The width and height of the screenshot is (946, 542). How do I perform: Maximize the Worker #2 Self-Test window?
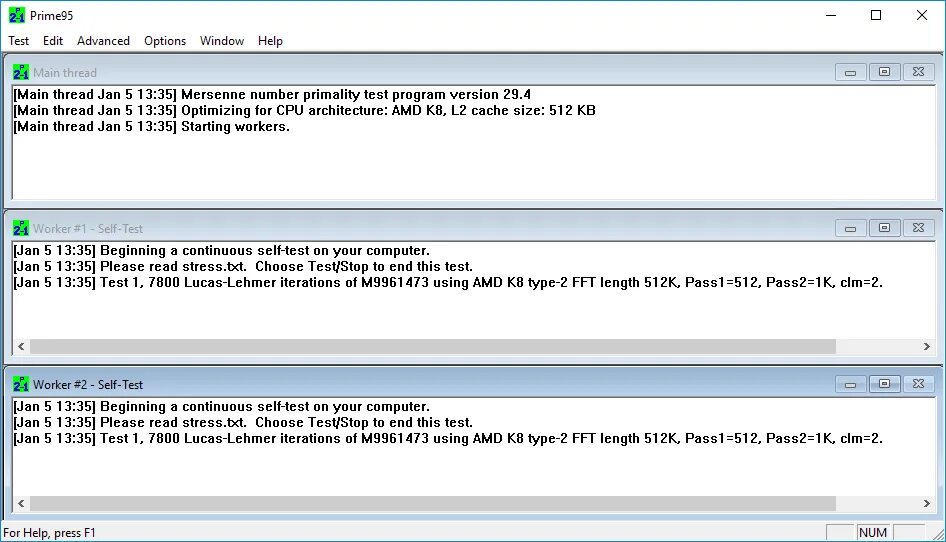coord(884,384)
